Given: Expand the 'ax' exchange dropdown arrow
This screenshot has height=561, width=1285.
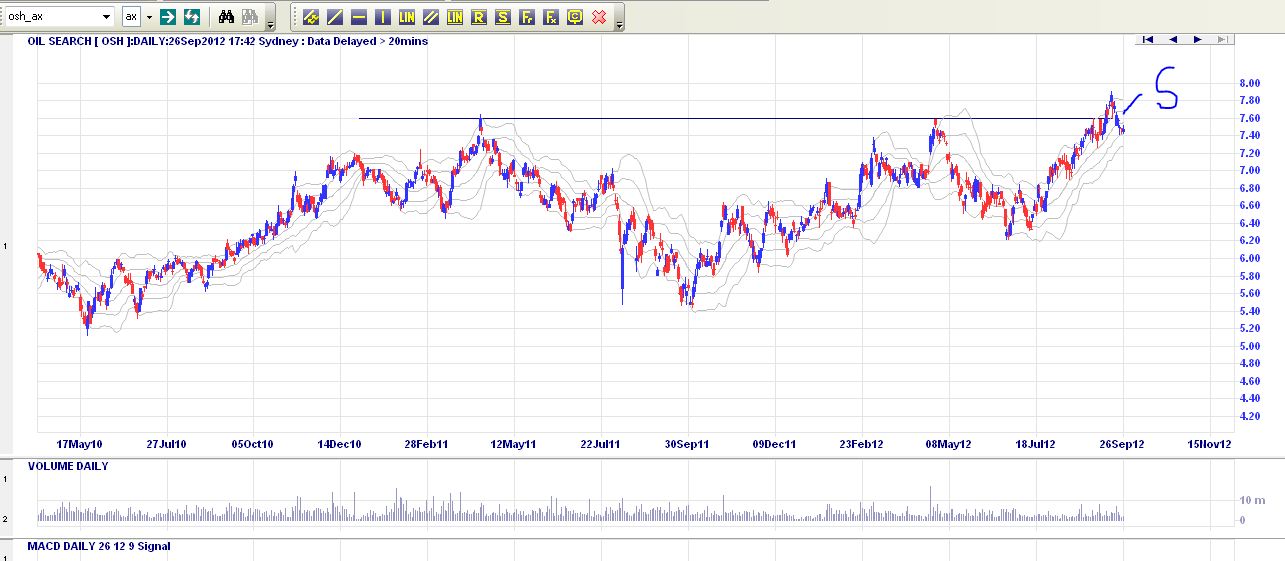Looking at the screenshot, I should pyautogui.click(x=149, y=17).
